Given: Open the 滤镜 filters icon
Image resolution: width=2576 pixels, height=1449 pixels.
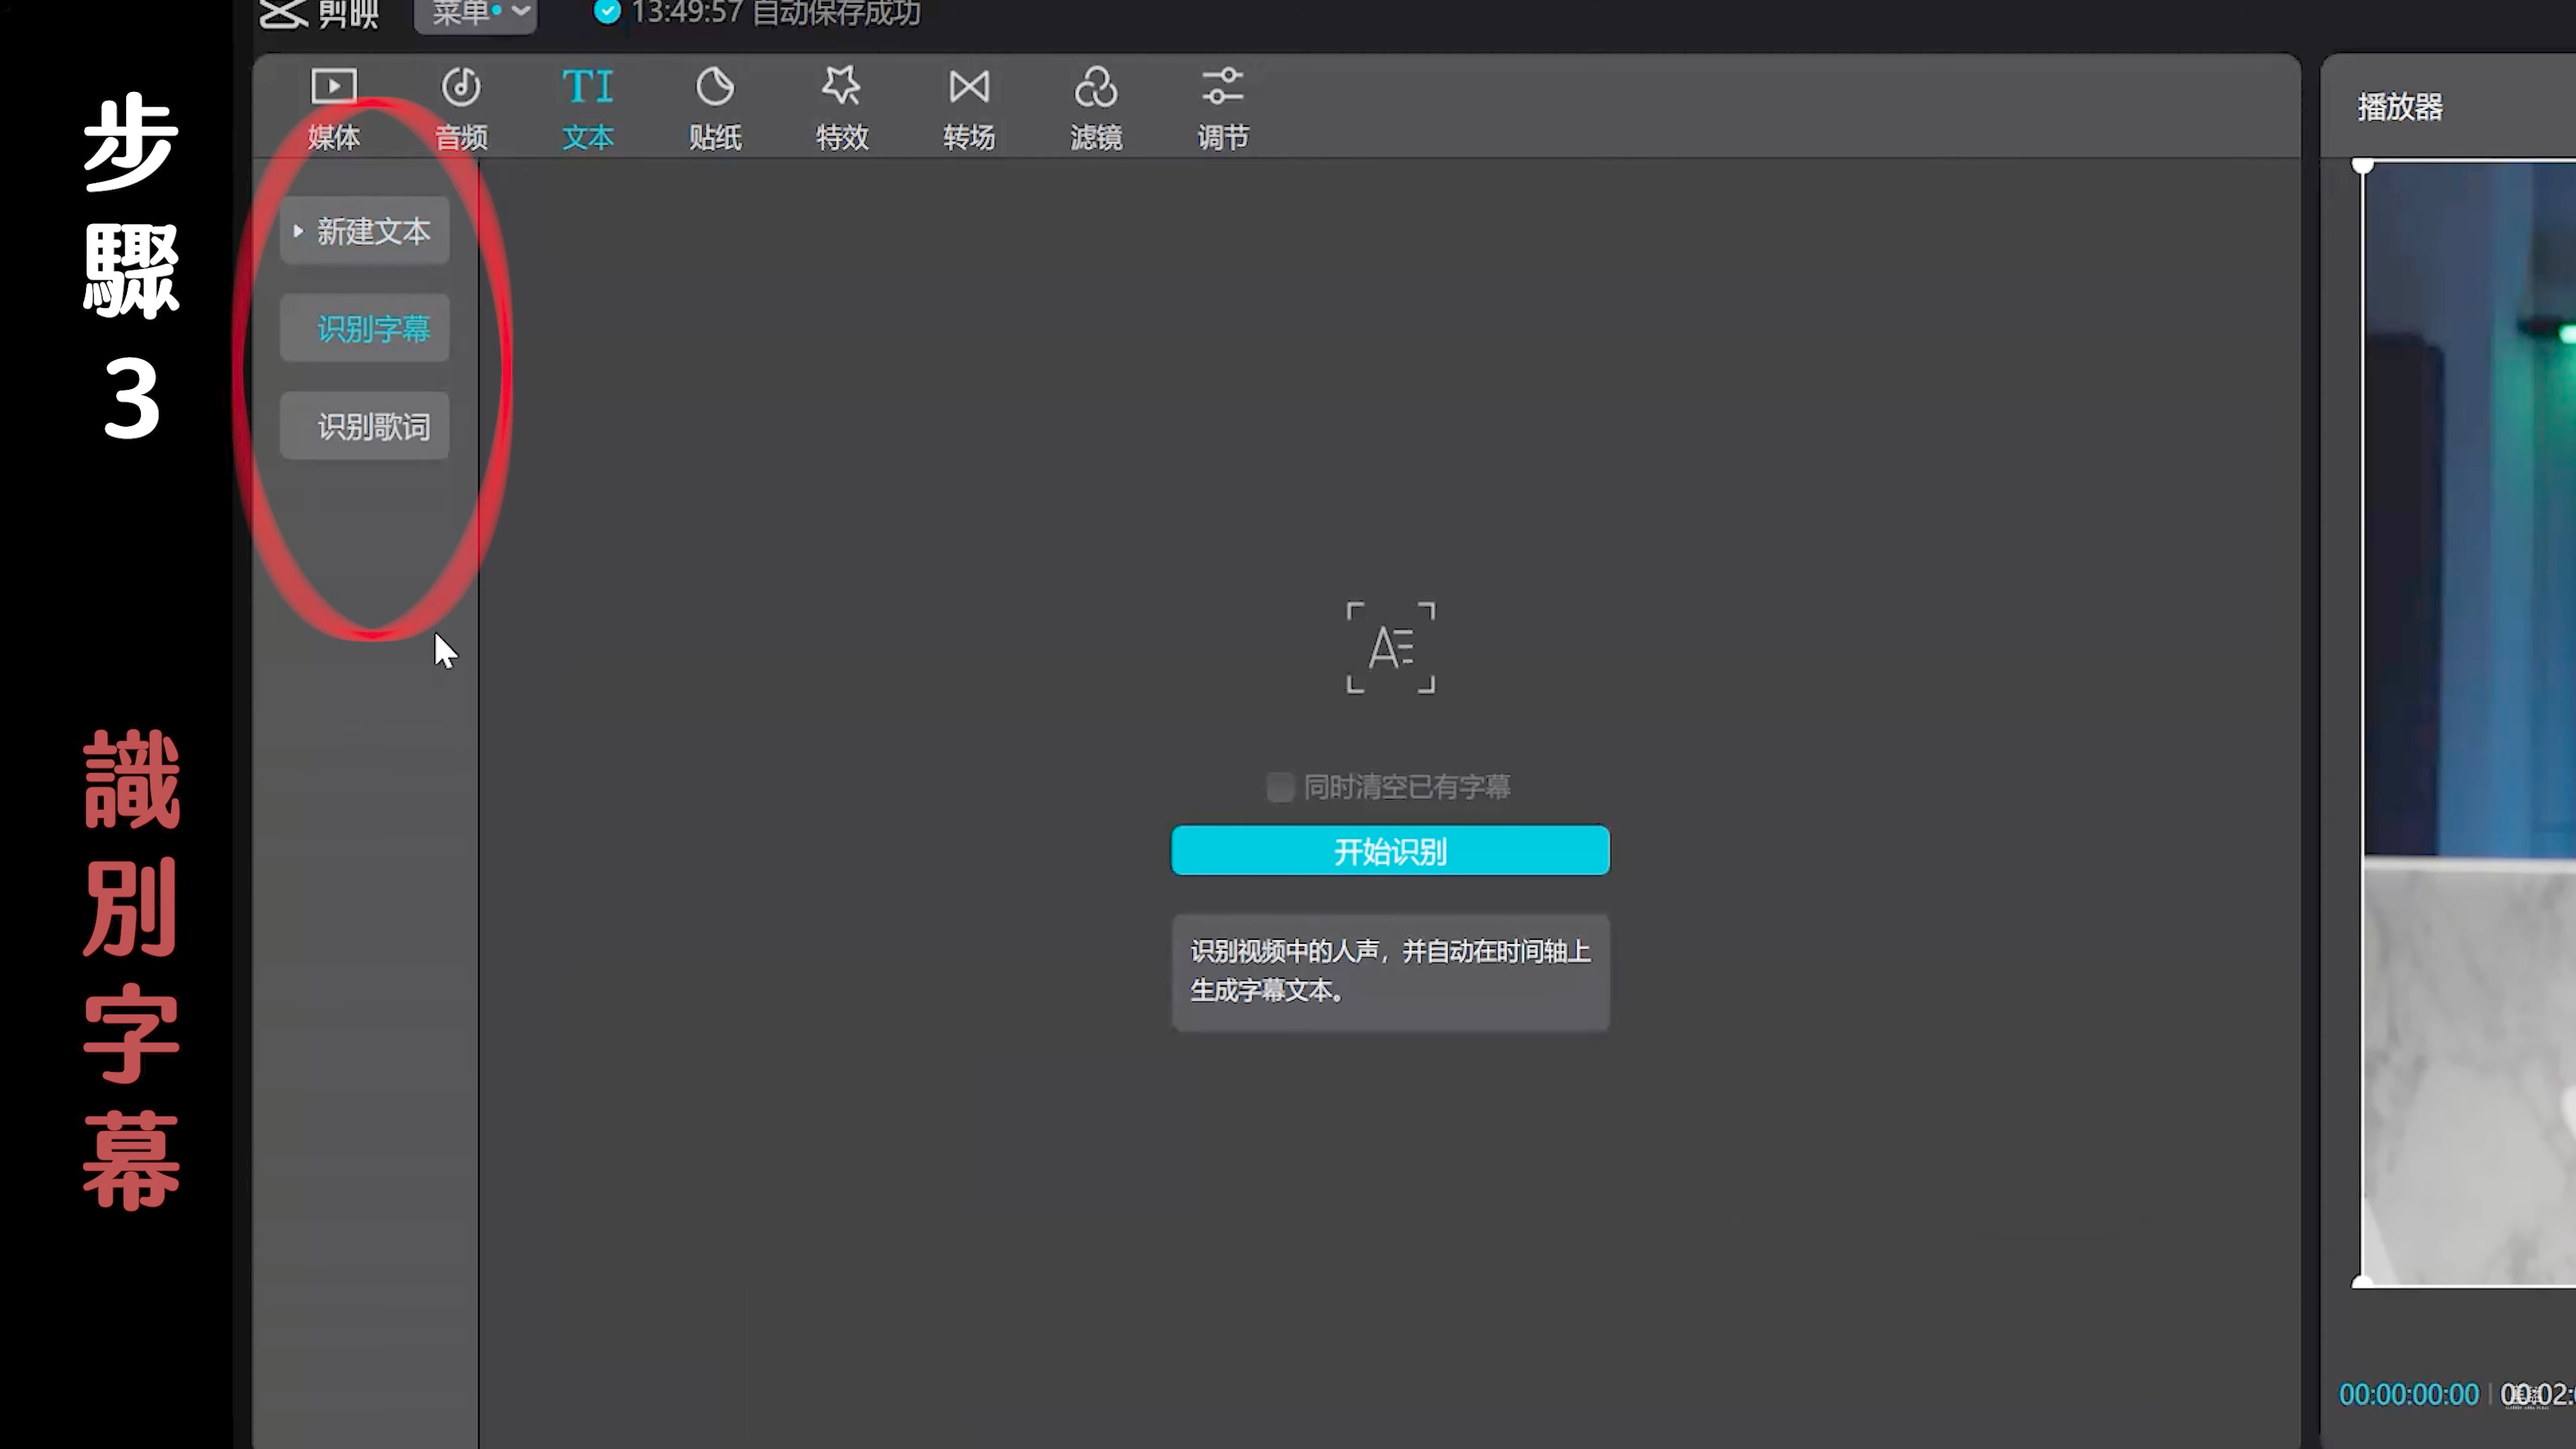Looking at the screenshot, I should [1096, 88].
